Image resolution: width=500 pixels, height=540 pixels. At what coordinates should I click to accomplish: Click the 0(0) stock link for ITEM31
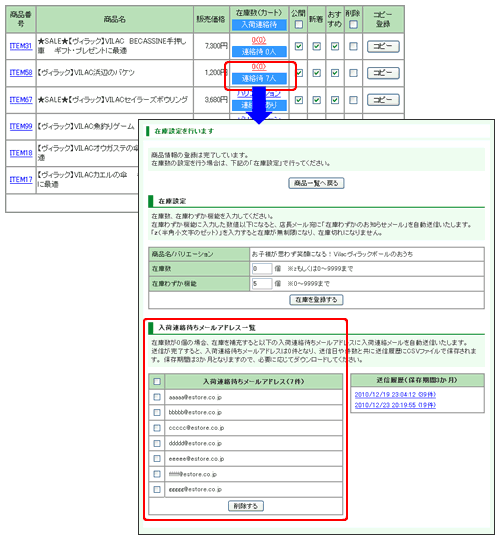(x=259, y=40)
